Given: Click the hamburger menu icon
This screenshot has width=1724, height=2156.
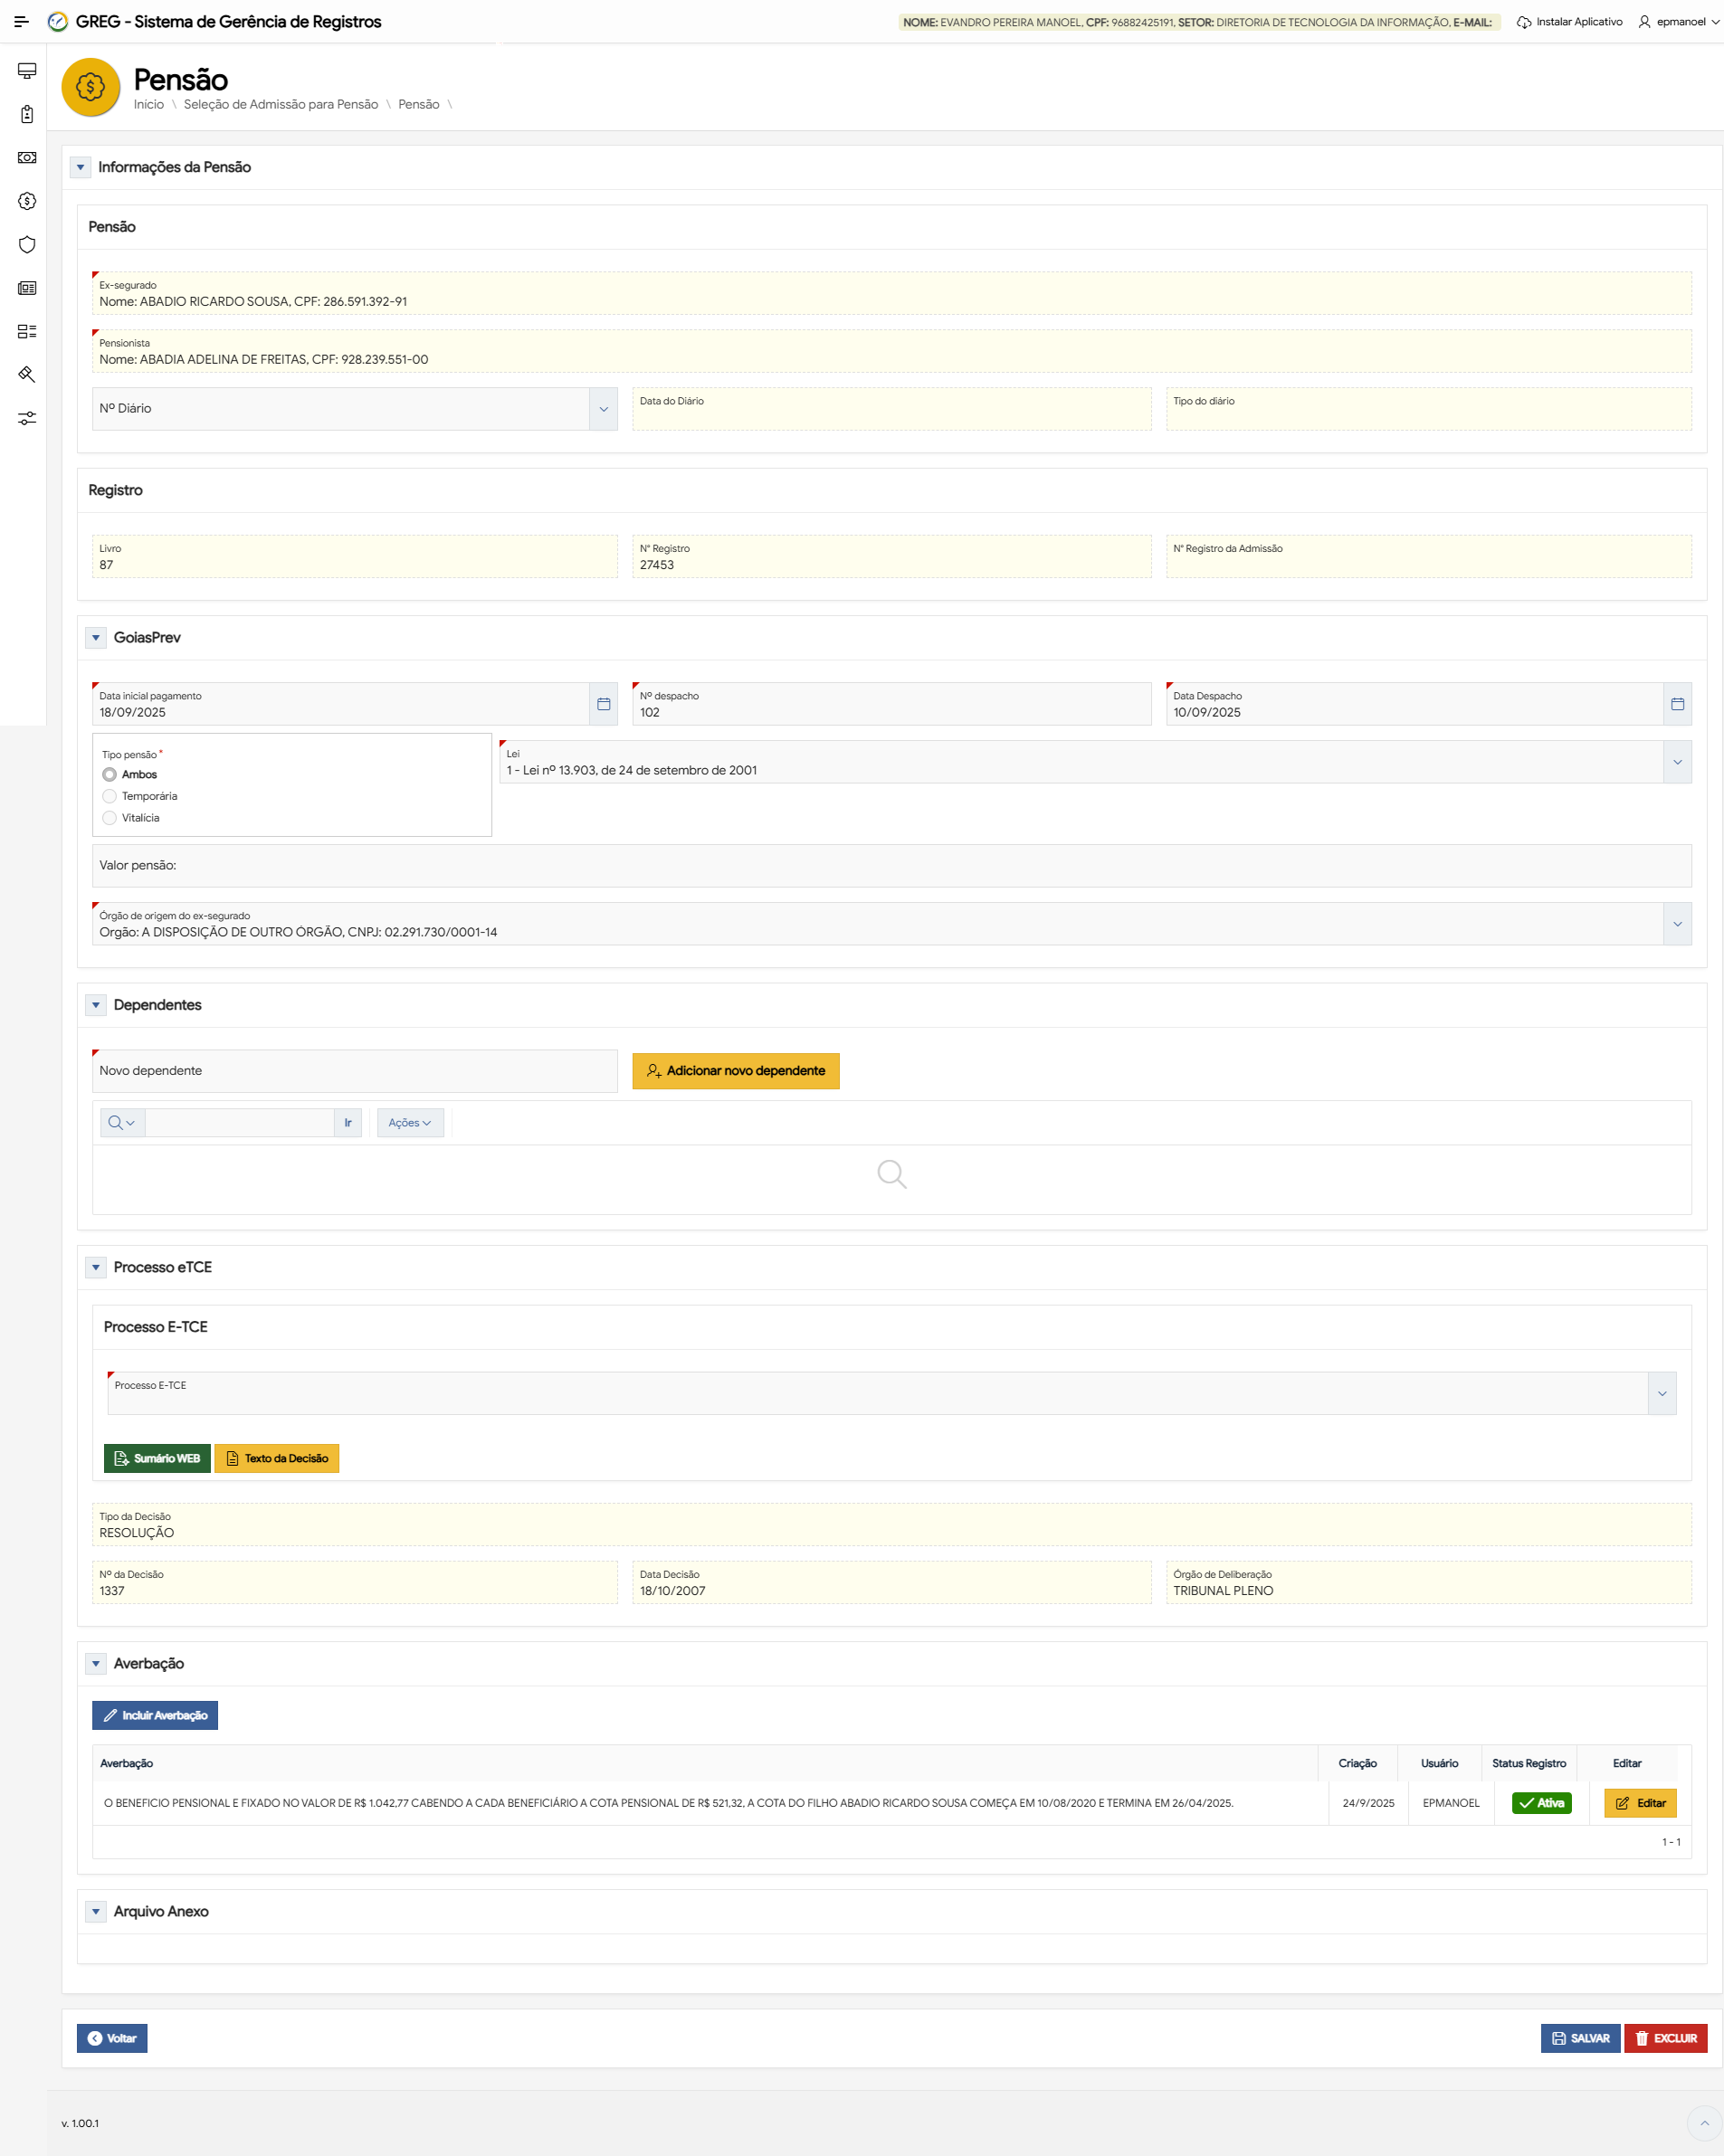Looking at the screenshot, I should coord(21,22).
